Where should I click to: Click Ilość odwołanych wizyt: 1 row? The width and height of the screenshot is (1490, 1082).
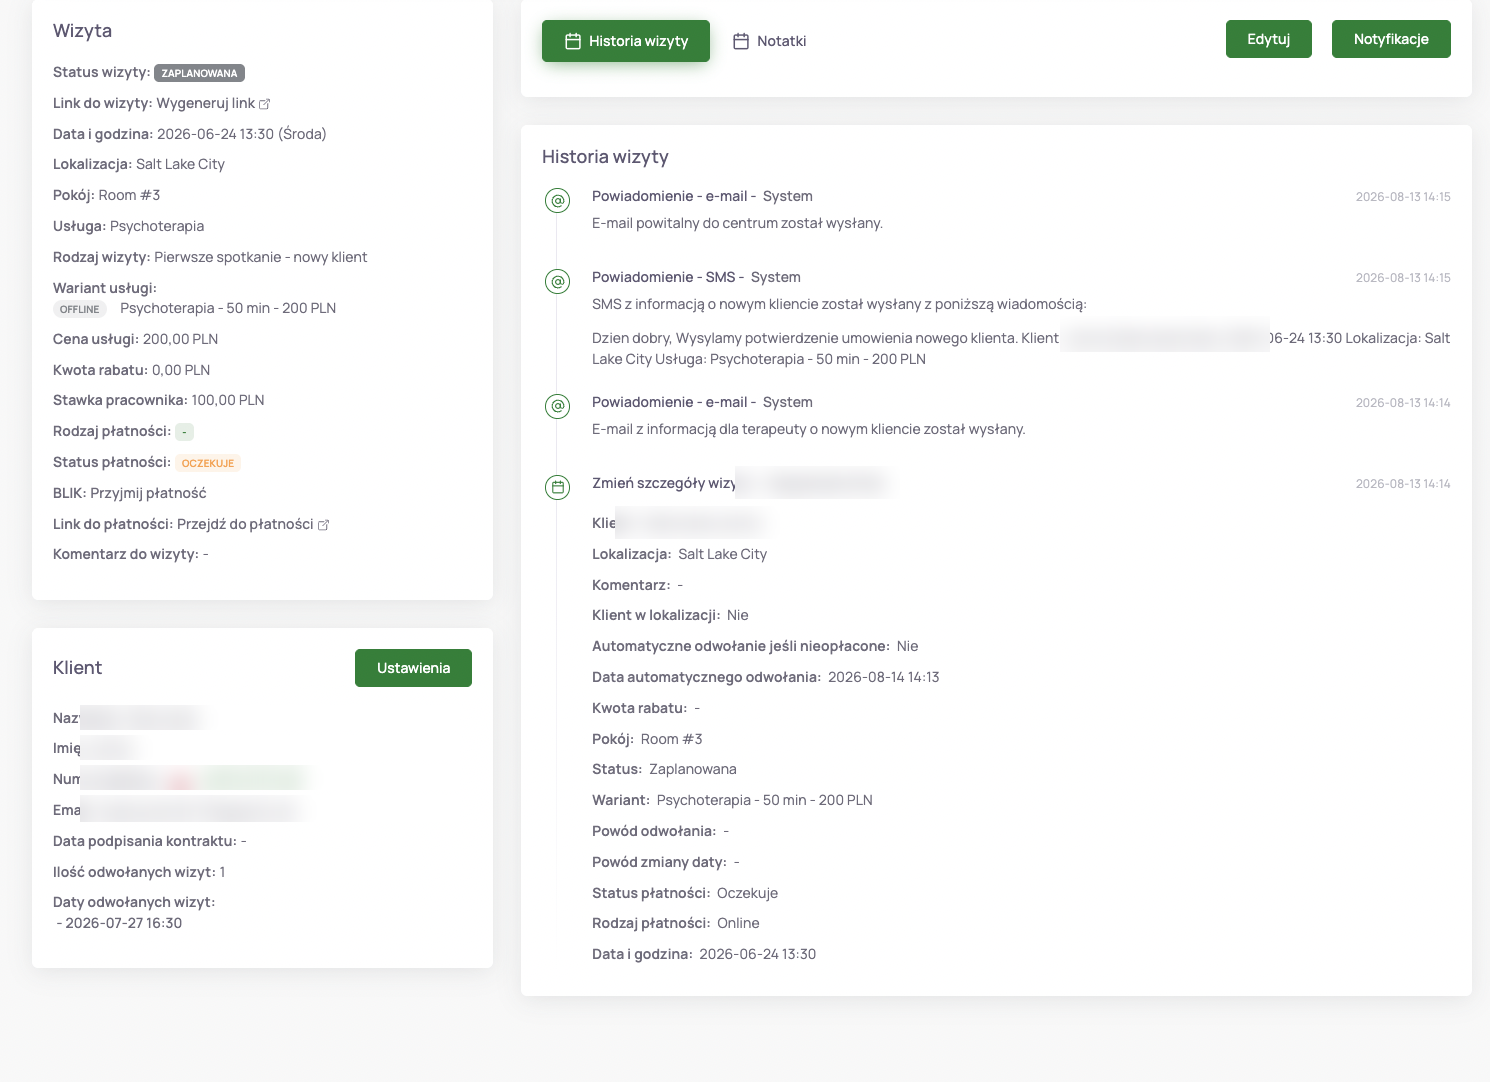point(139,872)
